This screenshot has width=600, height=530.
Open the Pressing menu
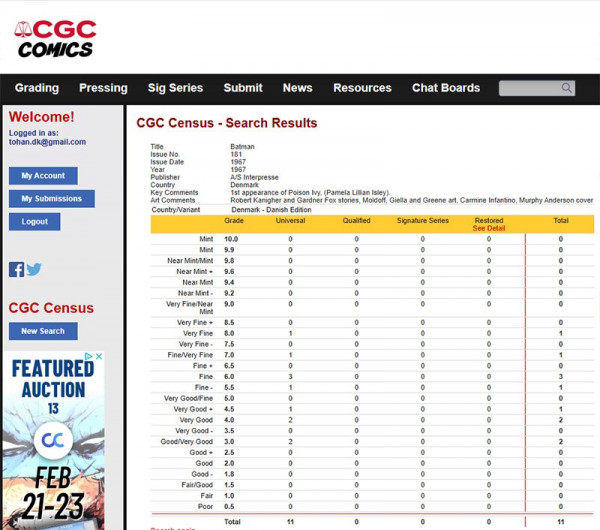[x=103, y=88]
